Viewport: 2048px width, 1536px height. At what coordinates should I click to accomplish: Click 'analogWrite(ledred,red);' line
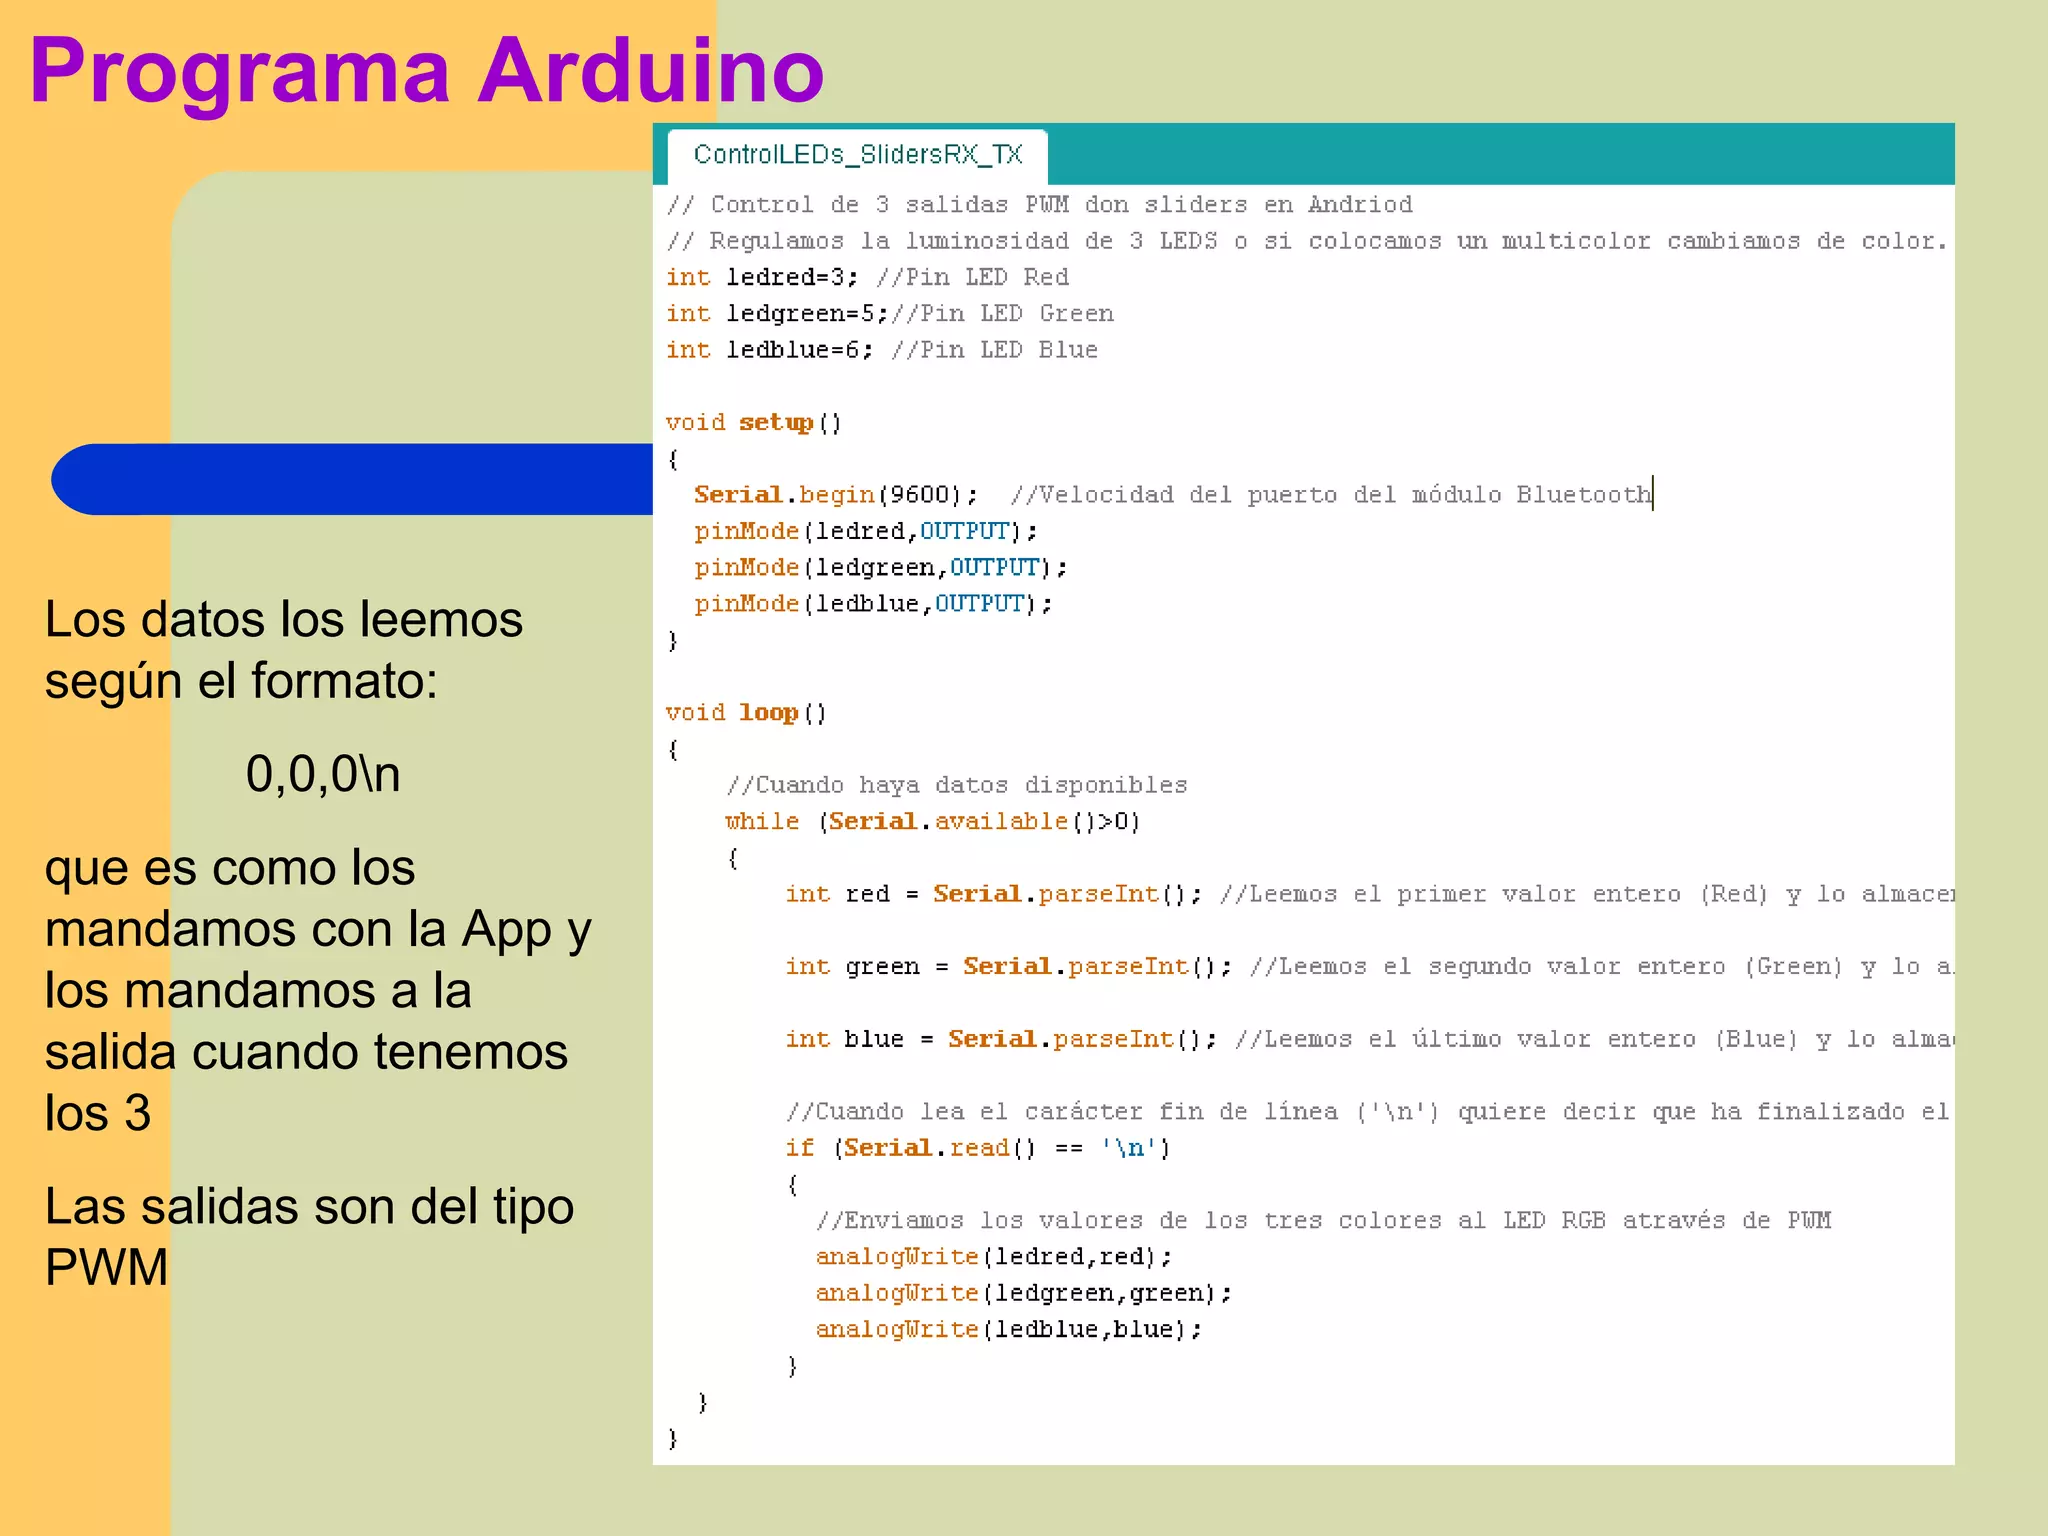[994, 1257]
